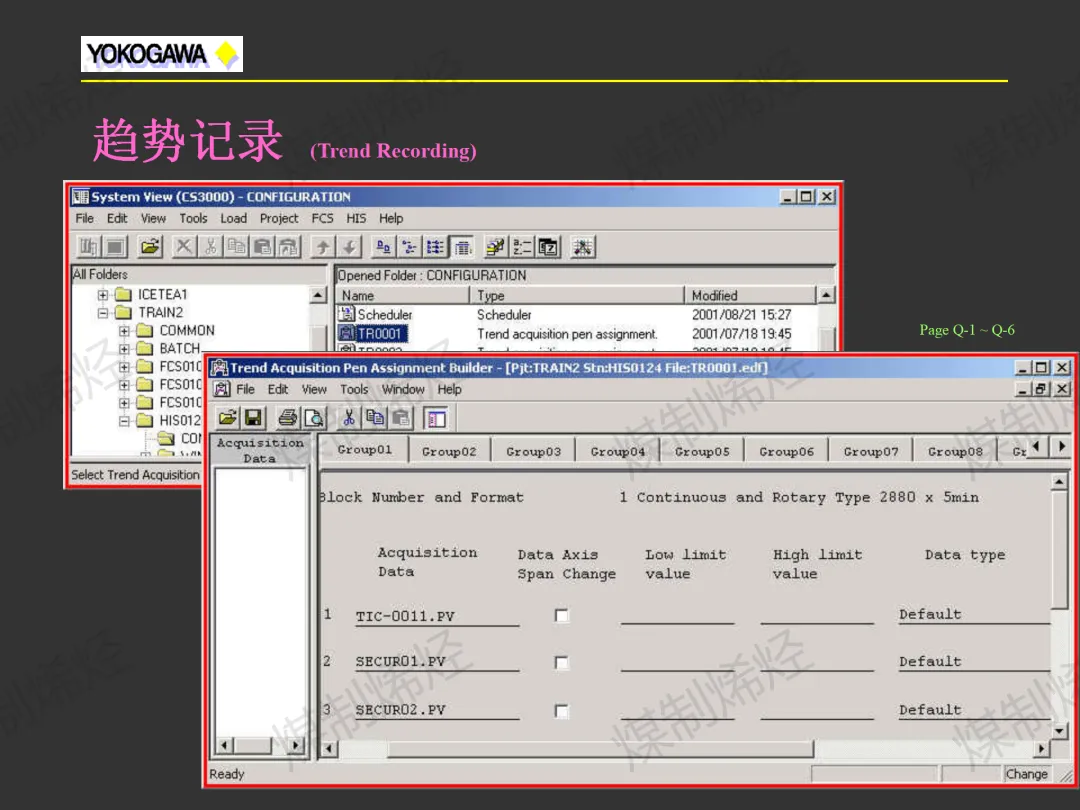Image resolution: width=1080 pixels, height=810 pixels.
Task: Click the gray window icon in System View toolbar
Action: point(114,247)
